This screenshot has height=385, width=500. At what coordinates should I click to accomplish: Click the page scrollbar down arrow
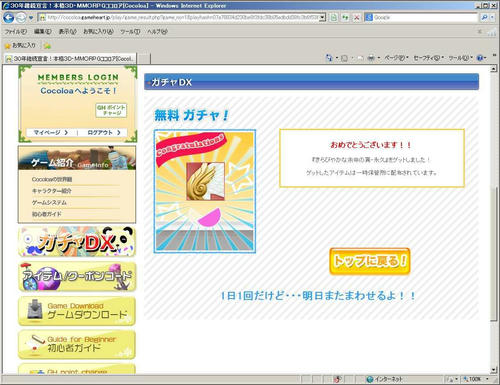coord(494,370)
